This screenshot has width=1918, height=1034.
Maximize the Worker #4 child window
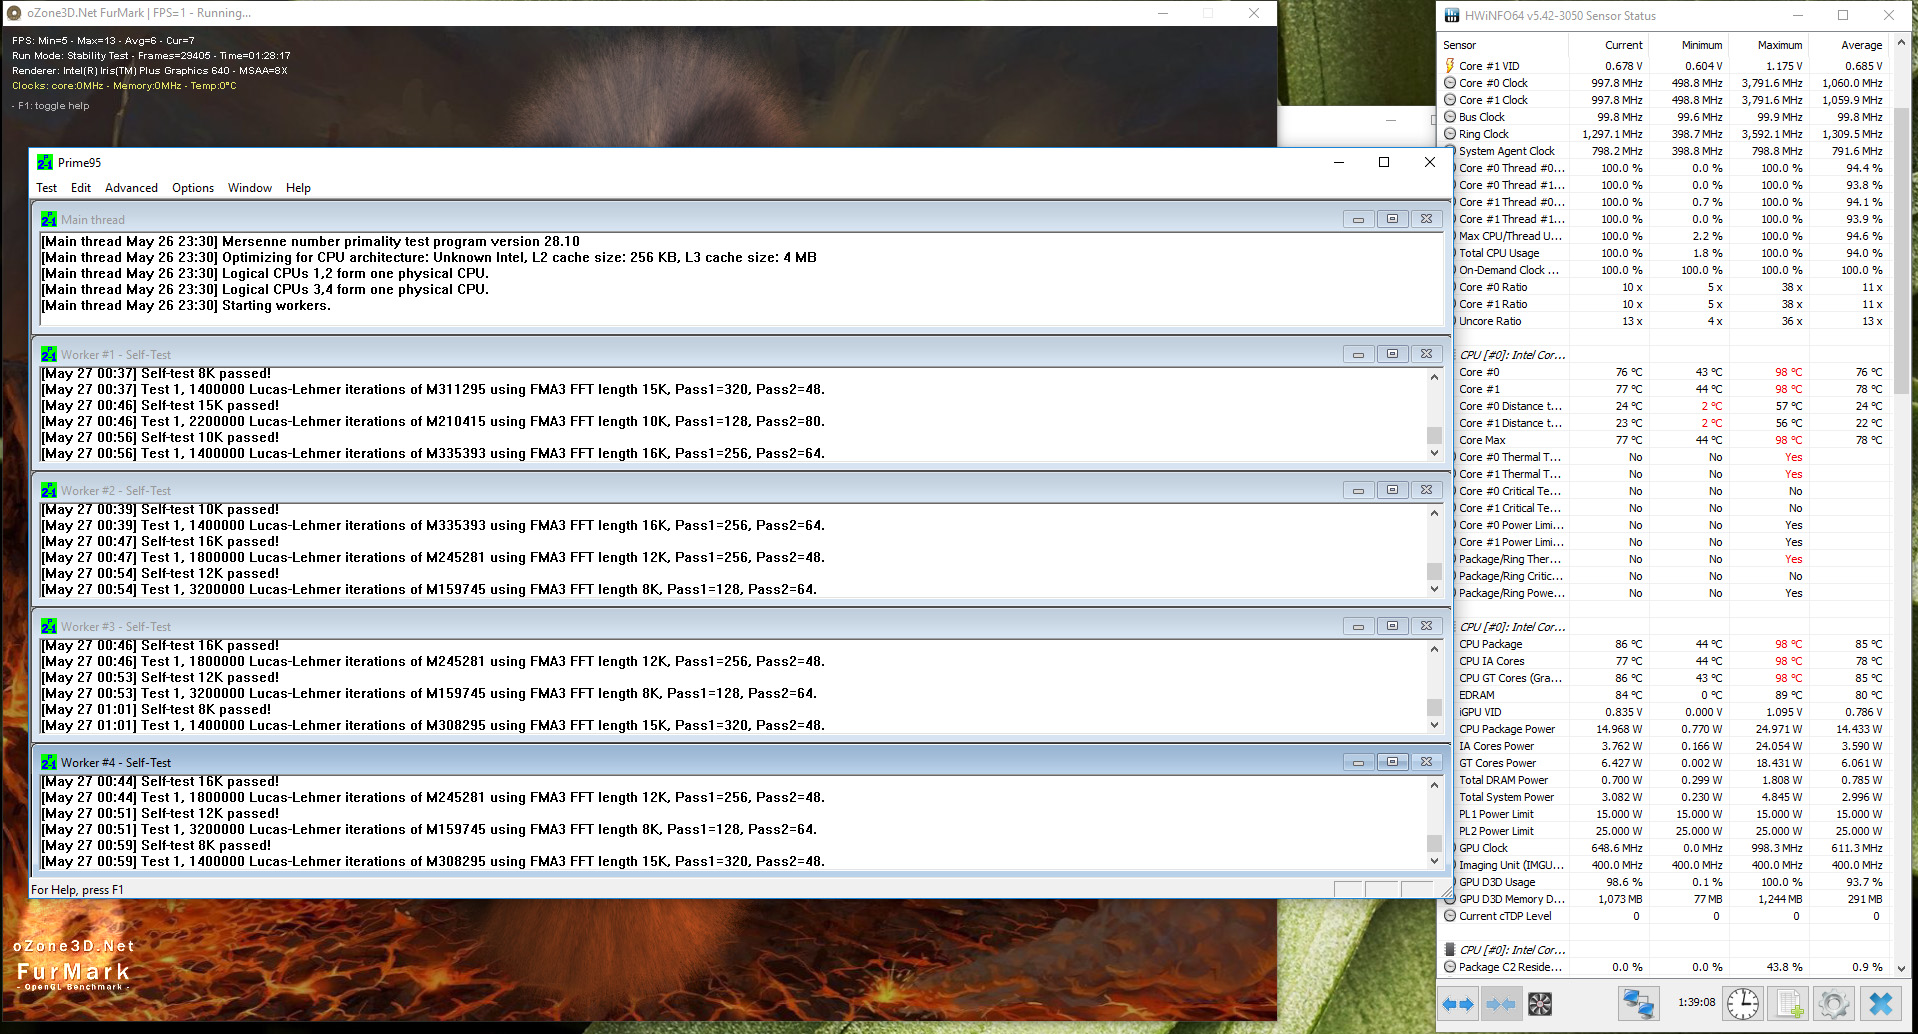click(1392, 762)
